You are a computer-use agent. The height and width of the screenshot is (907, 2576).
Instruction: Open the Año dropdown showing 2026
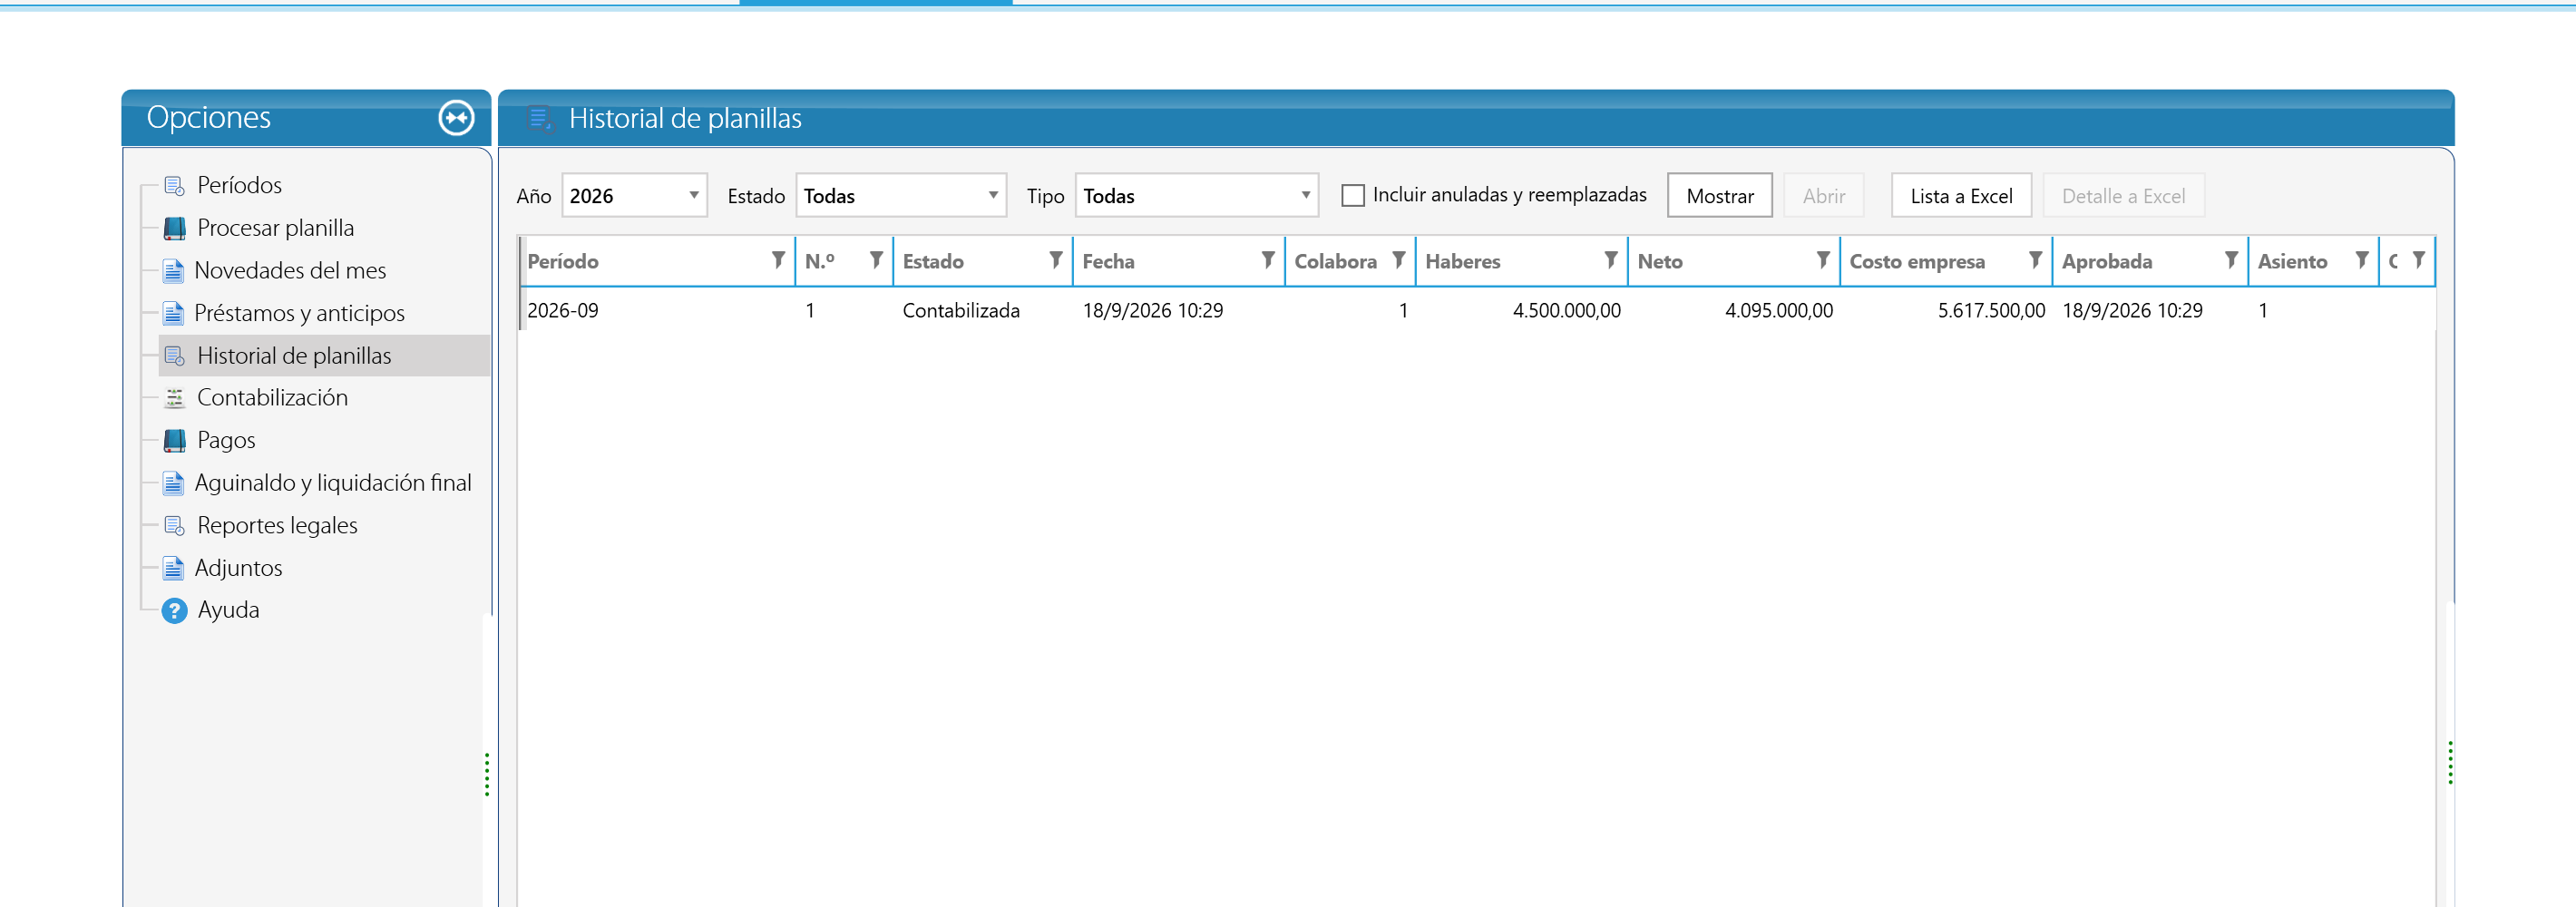point(634,195)
